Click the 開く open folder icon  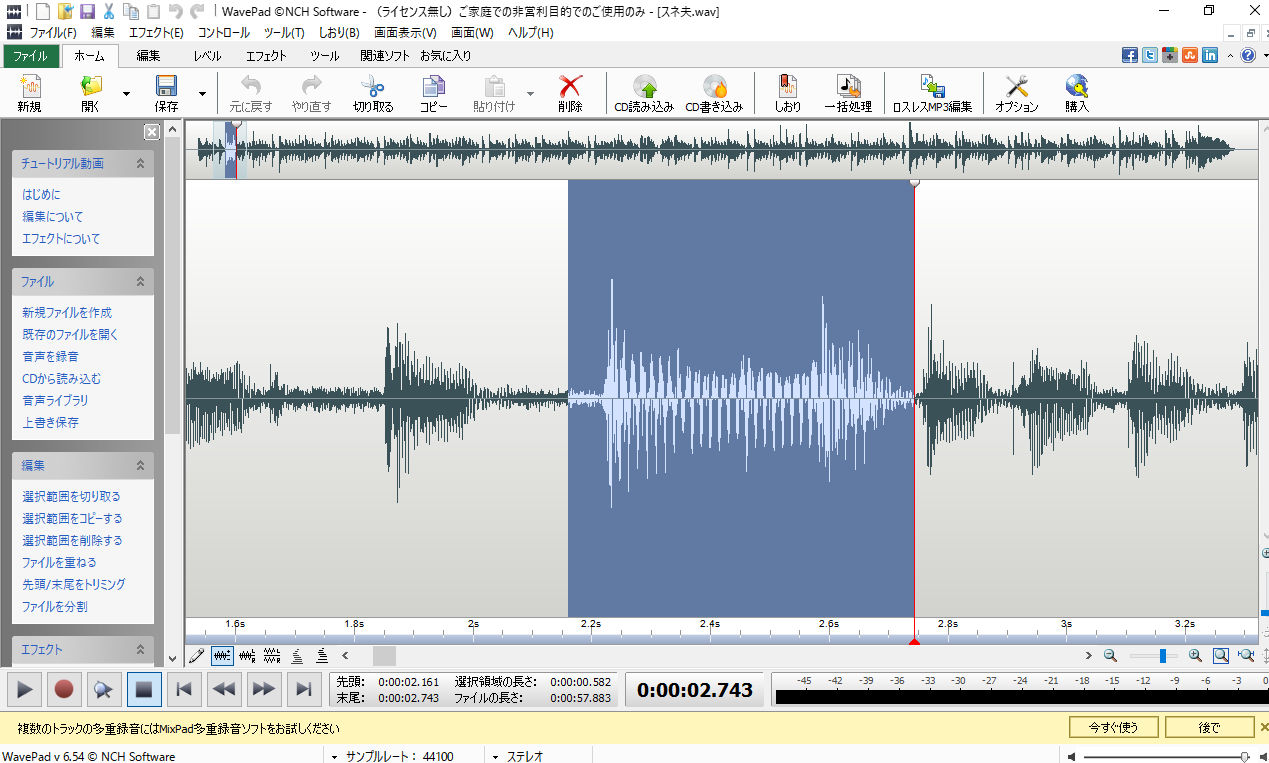pos(90,87)
